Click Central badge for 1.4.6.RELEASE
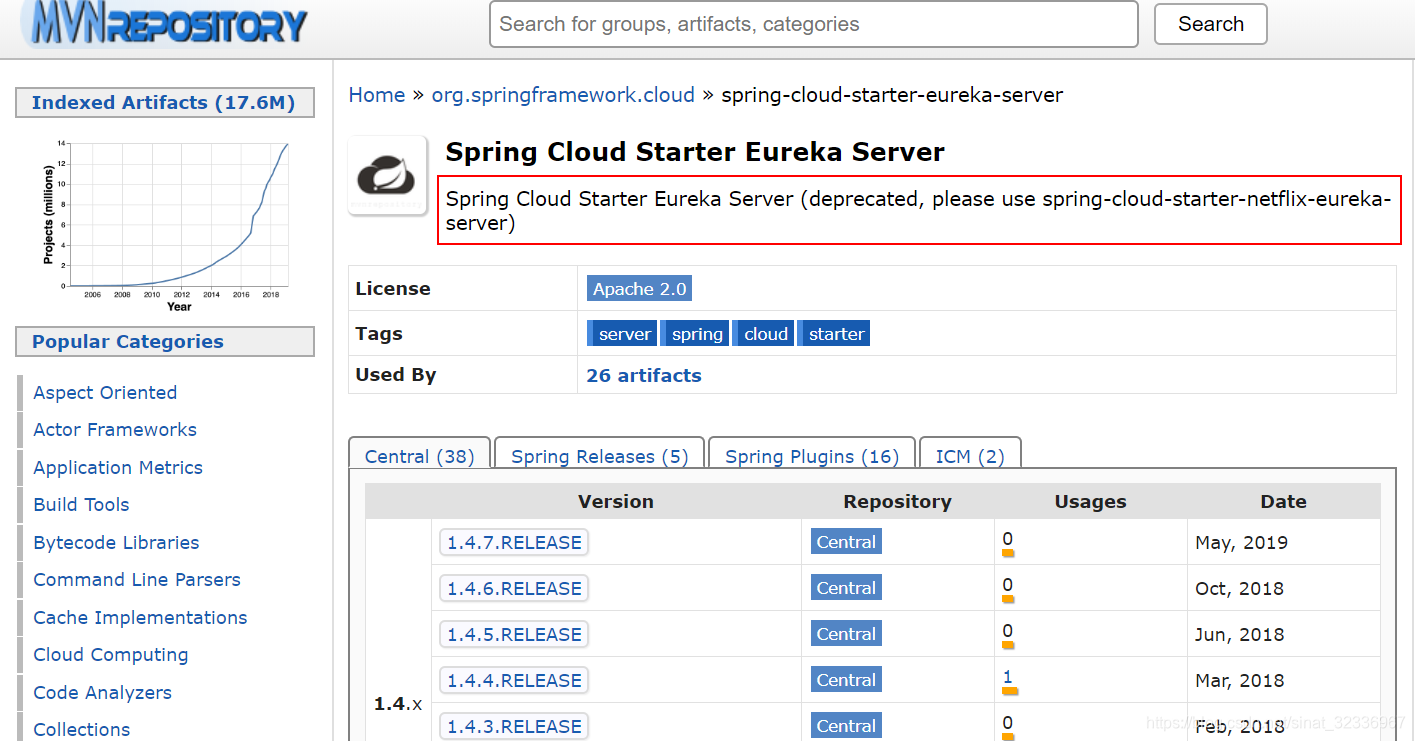 [846, 588]
